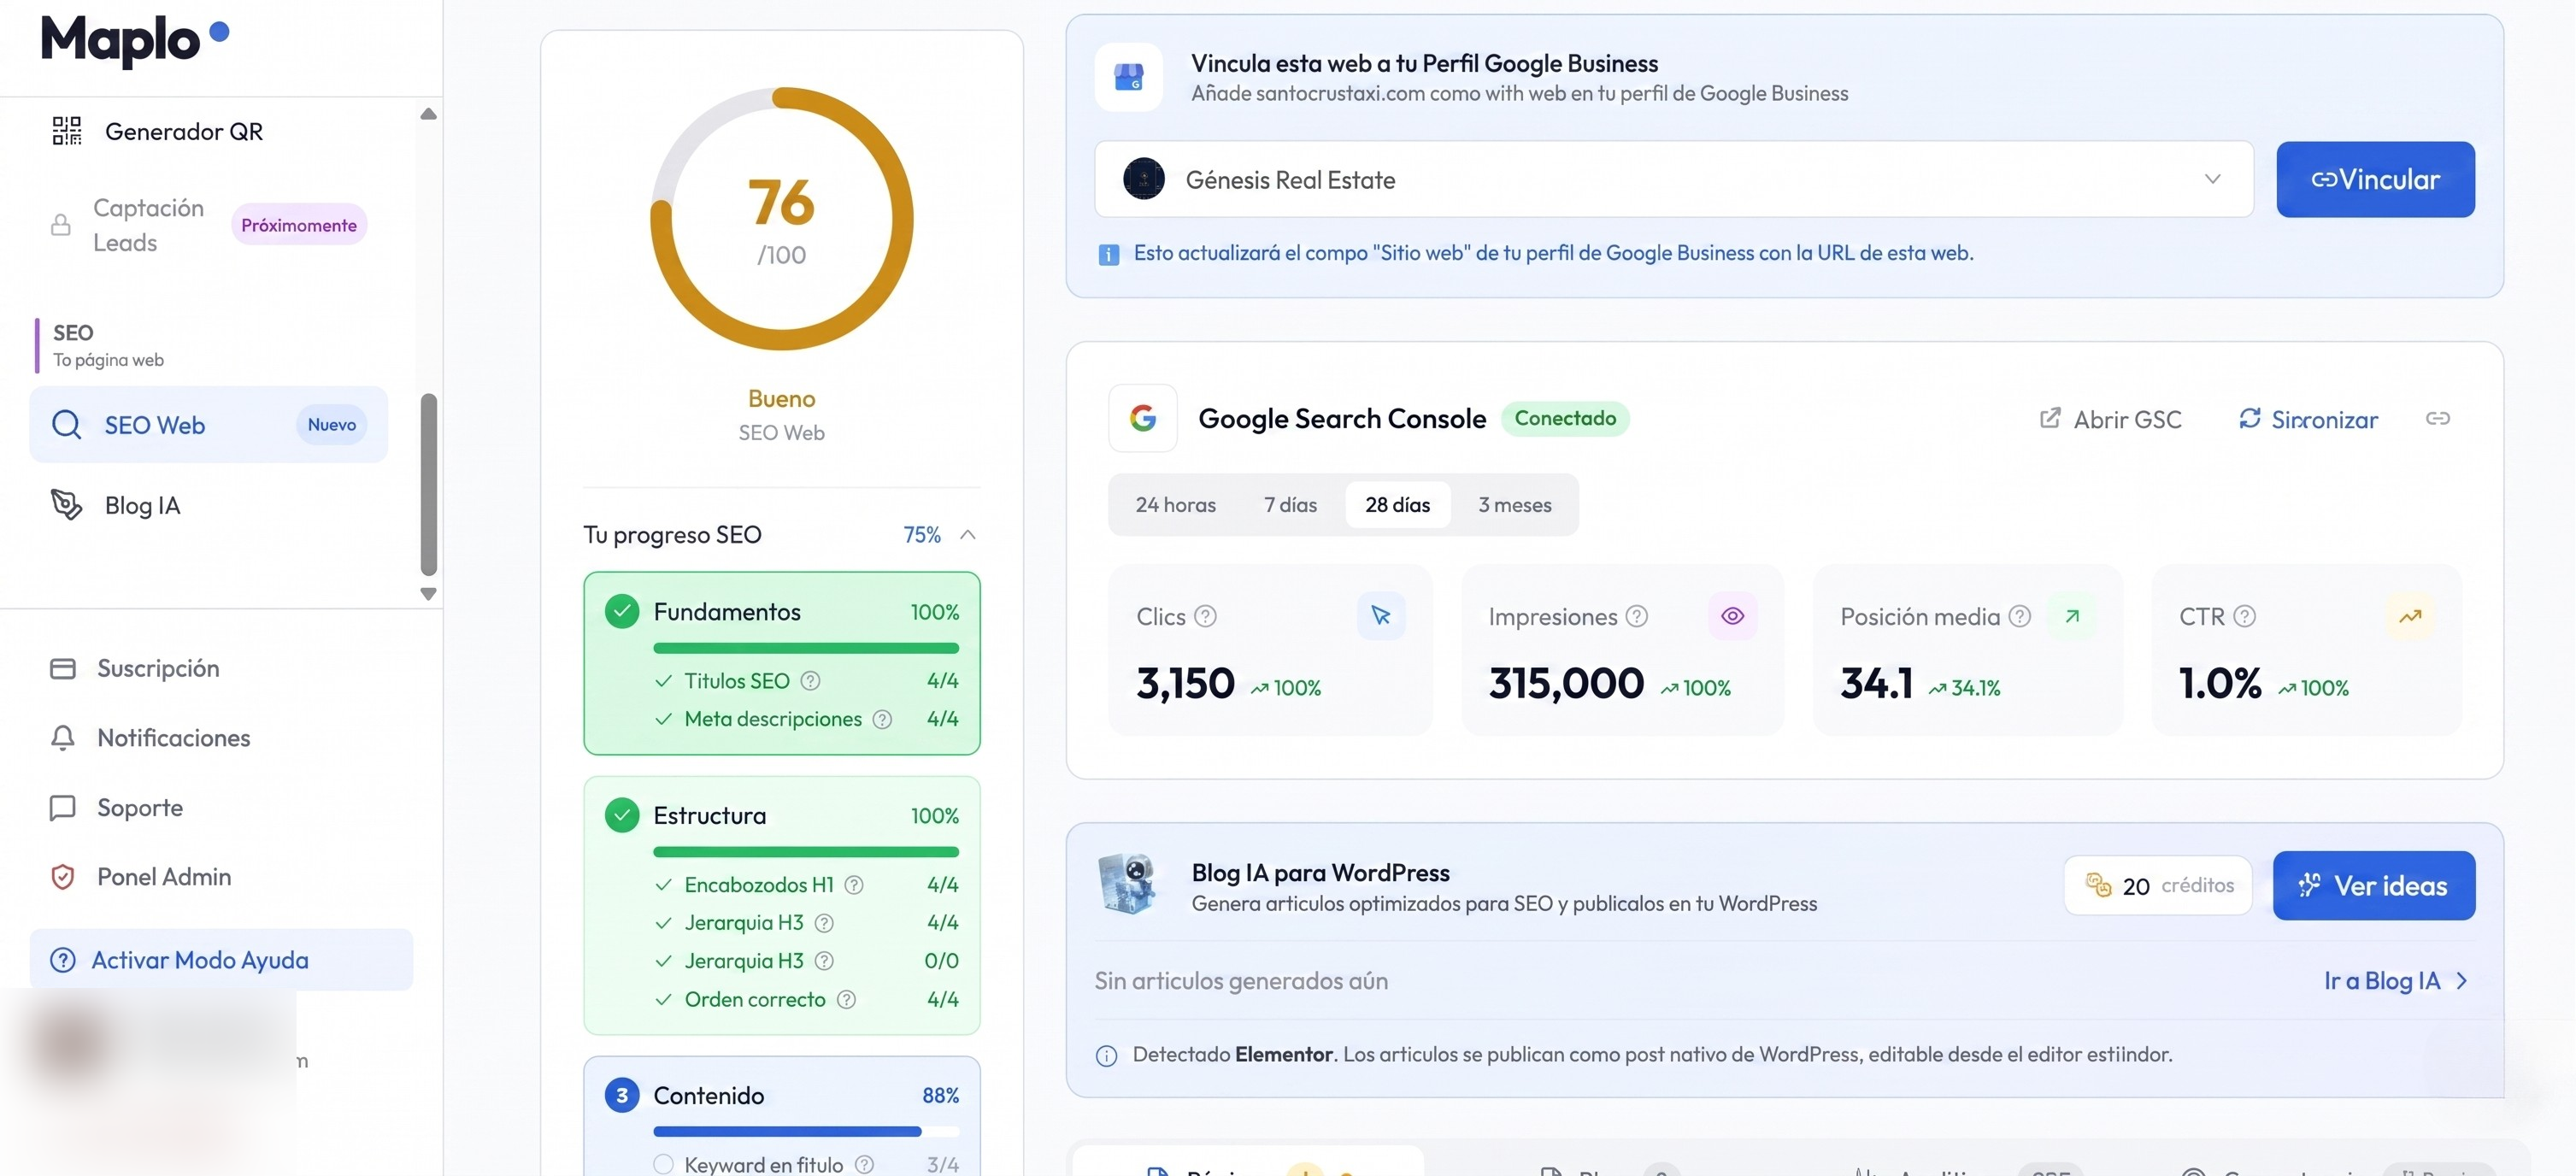Click the Fundamentos progress bar
The image size is (2576, 1176).
click(806, 648)
